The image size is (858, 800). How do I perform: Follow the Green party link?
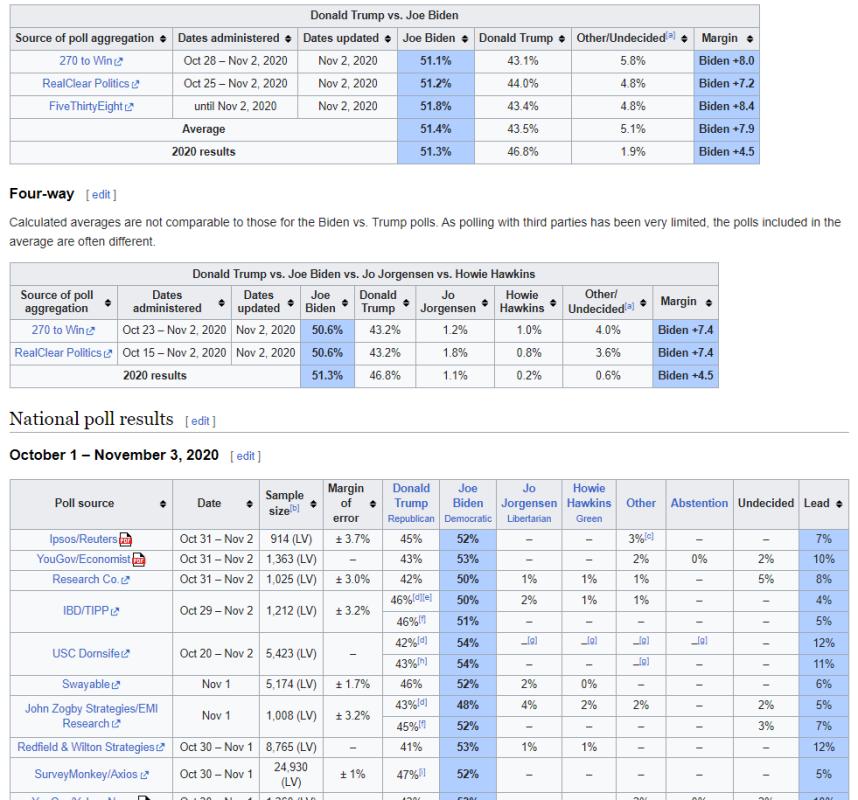tap(589, 519)
